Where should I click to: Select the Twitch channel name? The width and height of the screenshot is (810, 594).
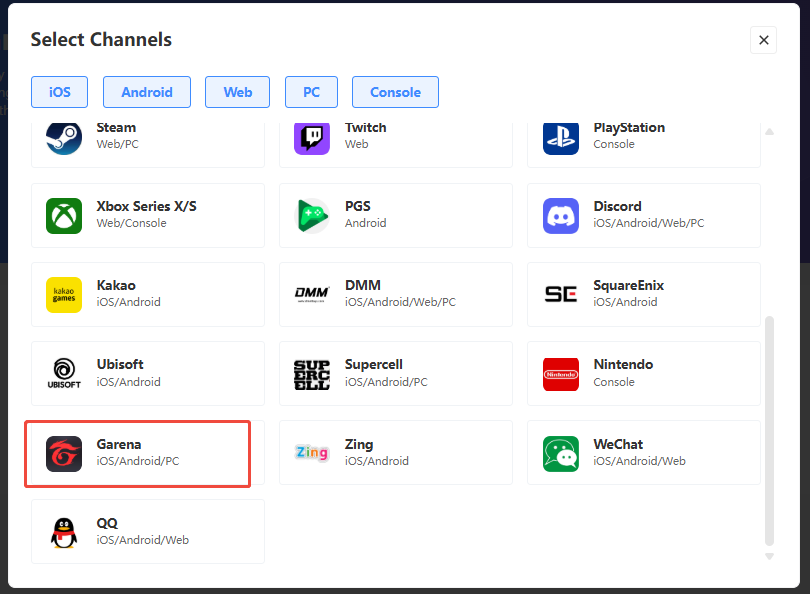pos(366,128)
